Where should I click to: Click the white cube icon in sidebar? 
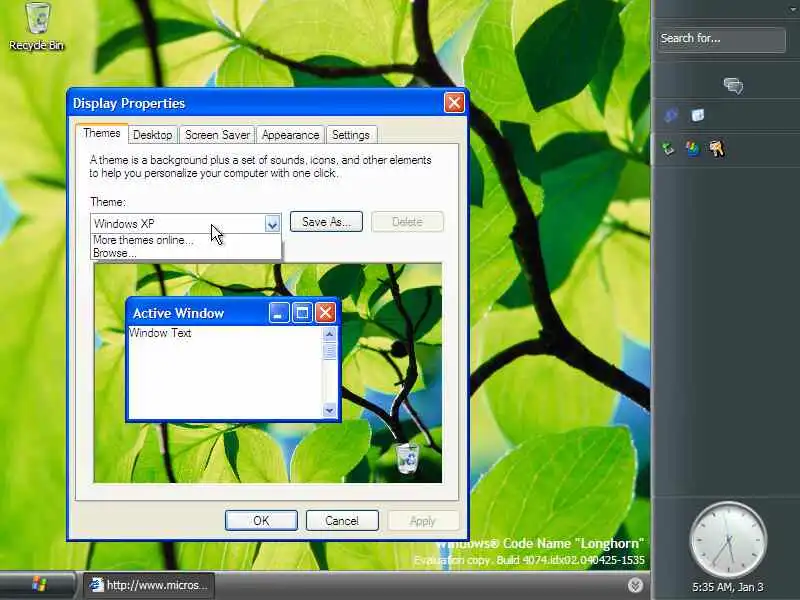pos(697,115)
